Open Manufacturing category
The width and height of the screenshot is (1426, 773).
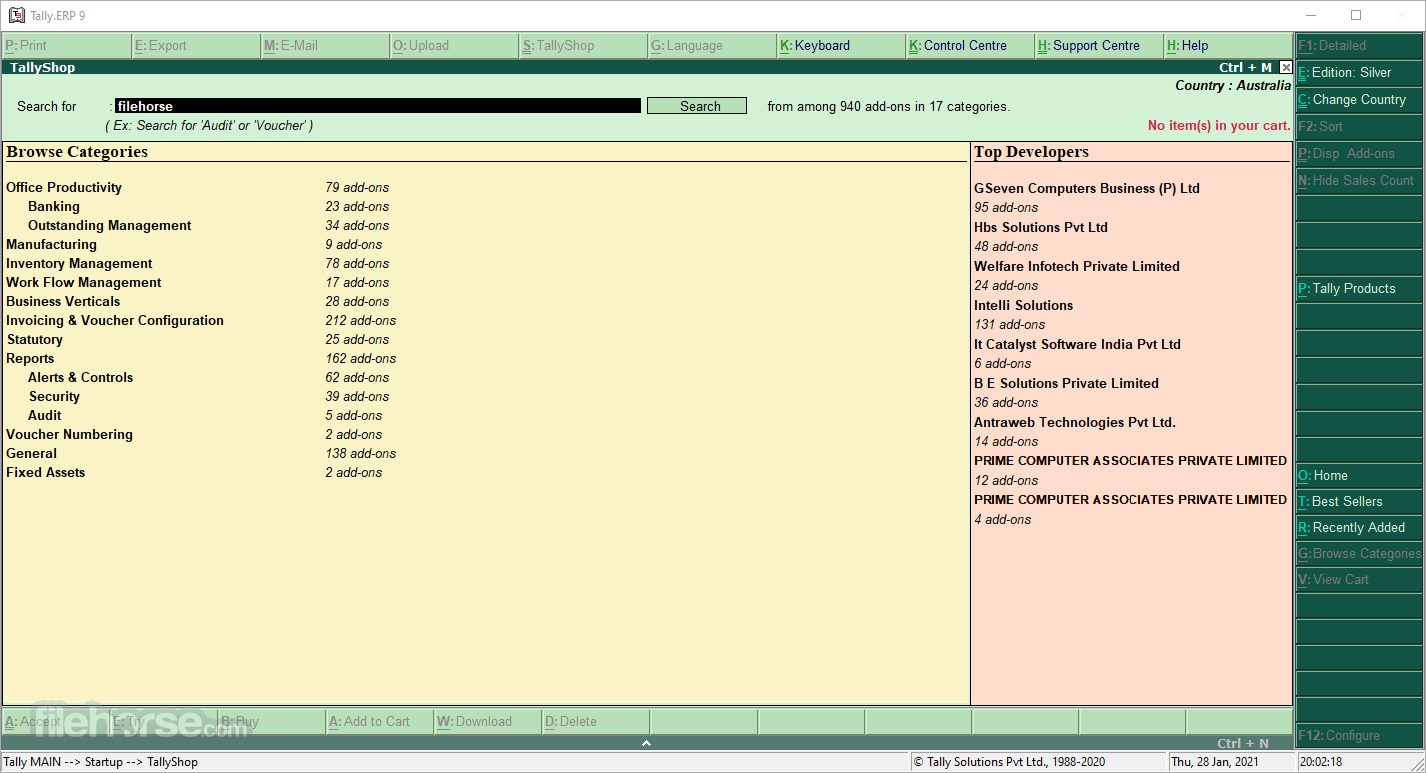click(52, 245)
